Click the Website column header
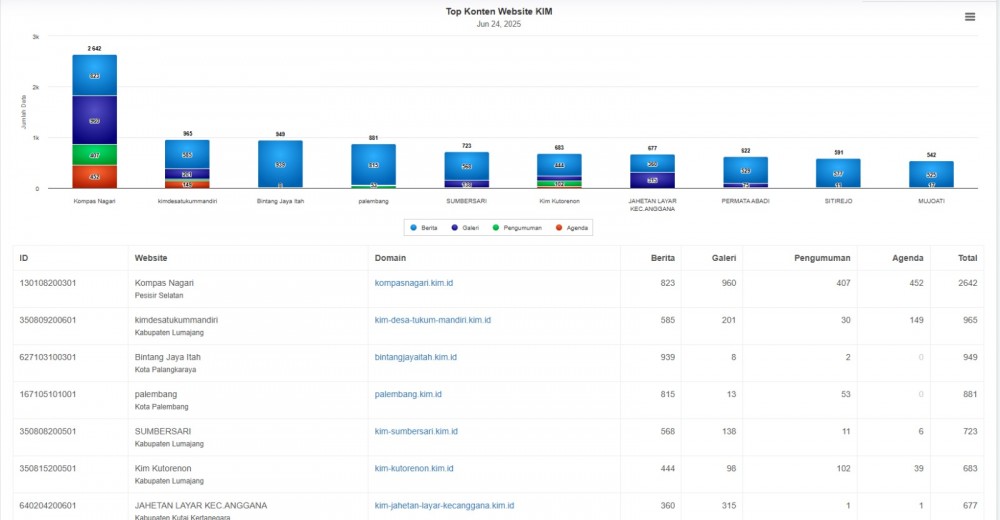Viewport: 1000px width, 520px height. click(151, 258)
